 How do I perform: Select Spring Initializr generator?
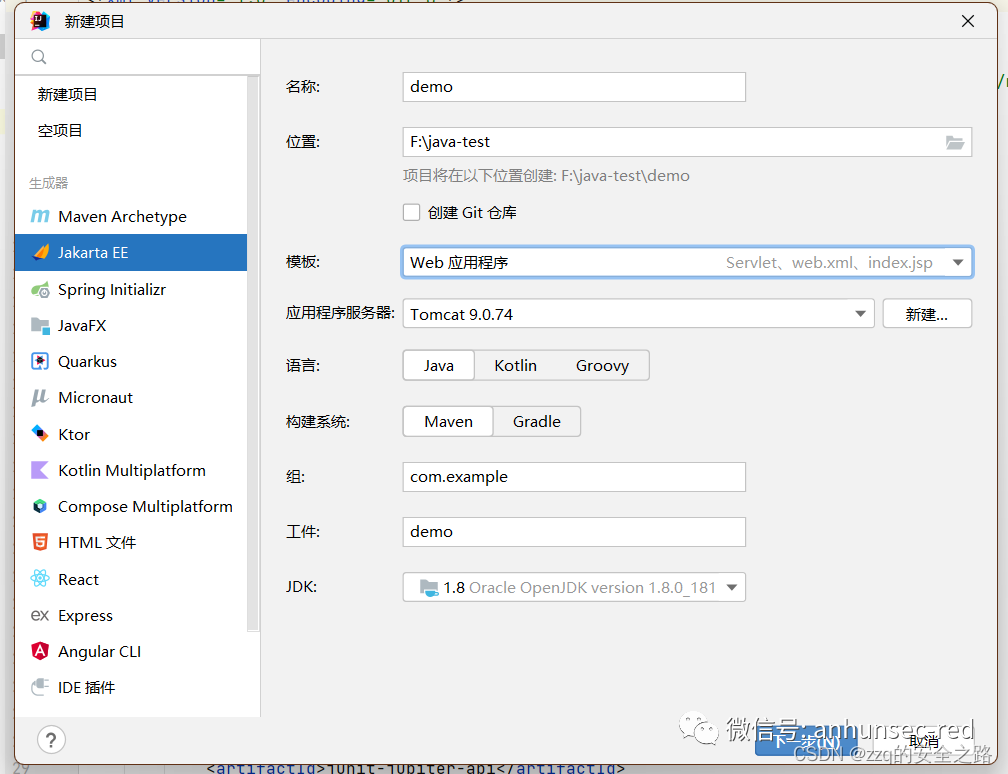click(x=130, y=290)
